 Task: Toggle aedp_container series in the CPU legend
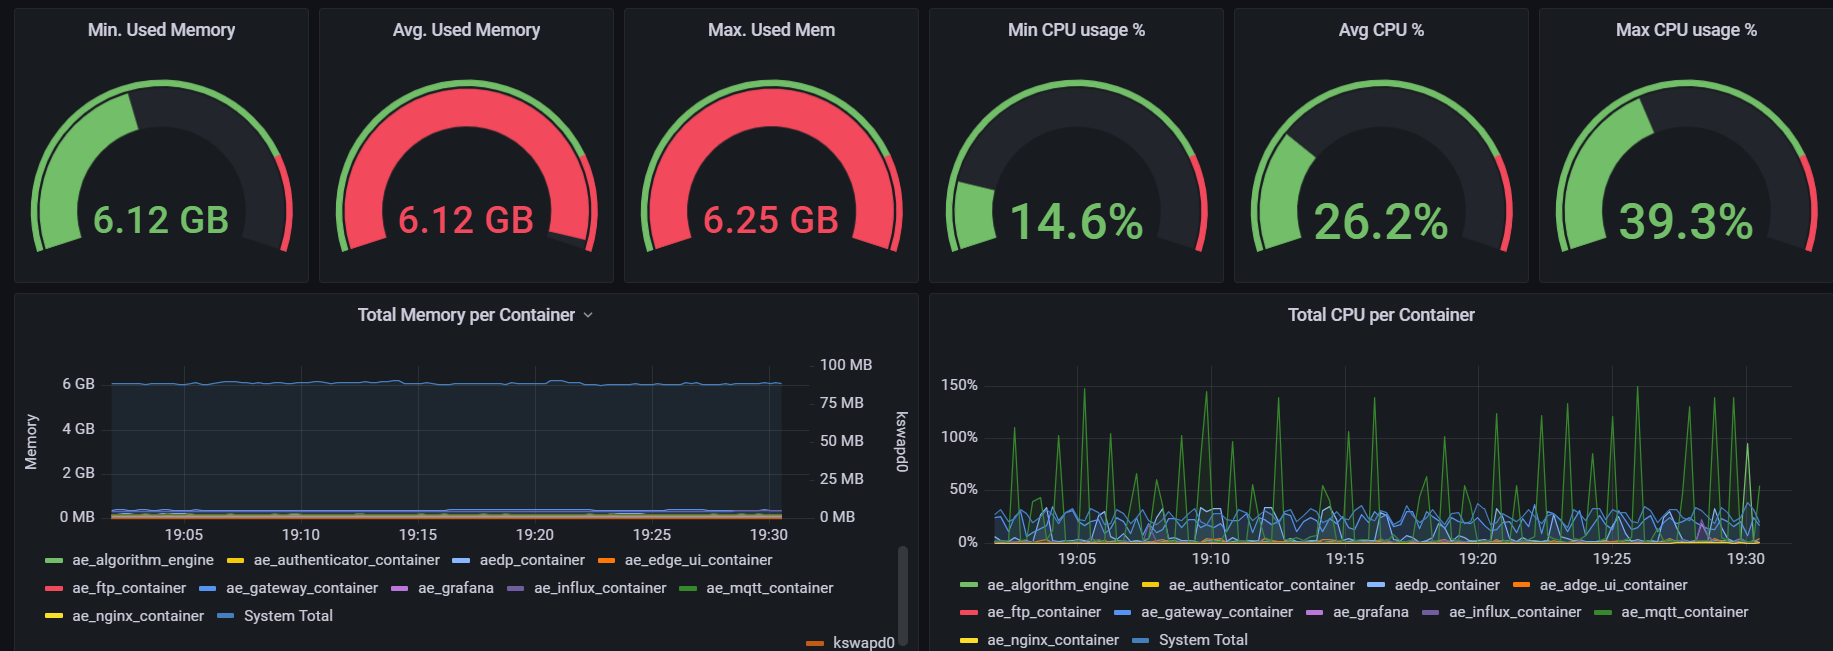[1447, 585]
